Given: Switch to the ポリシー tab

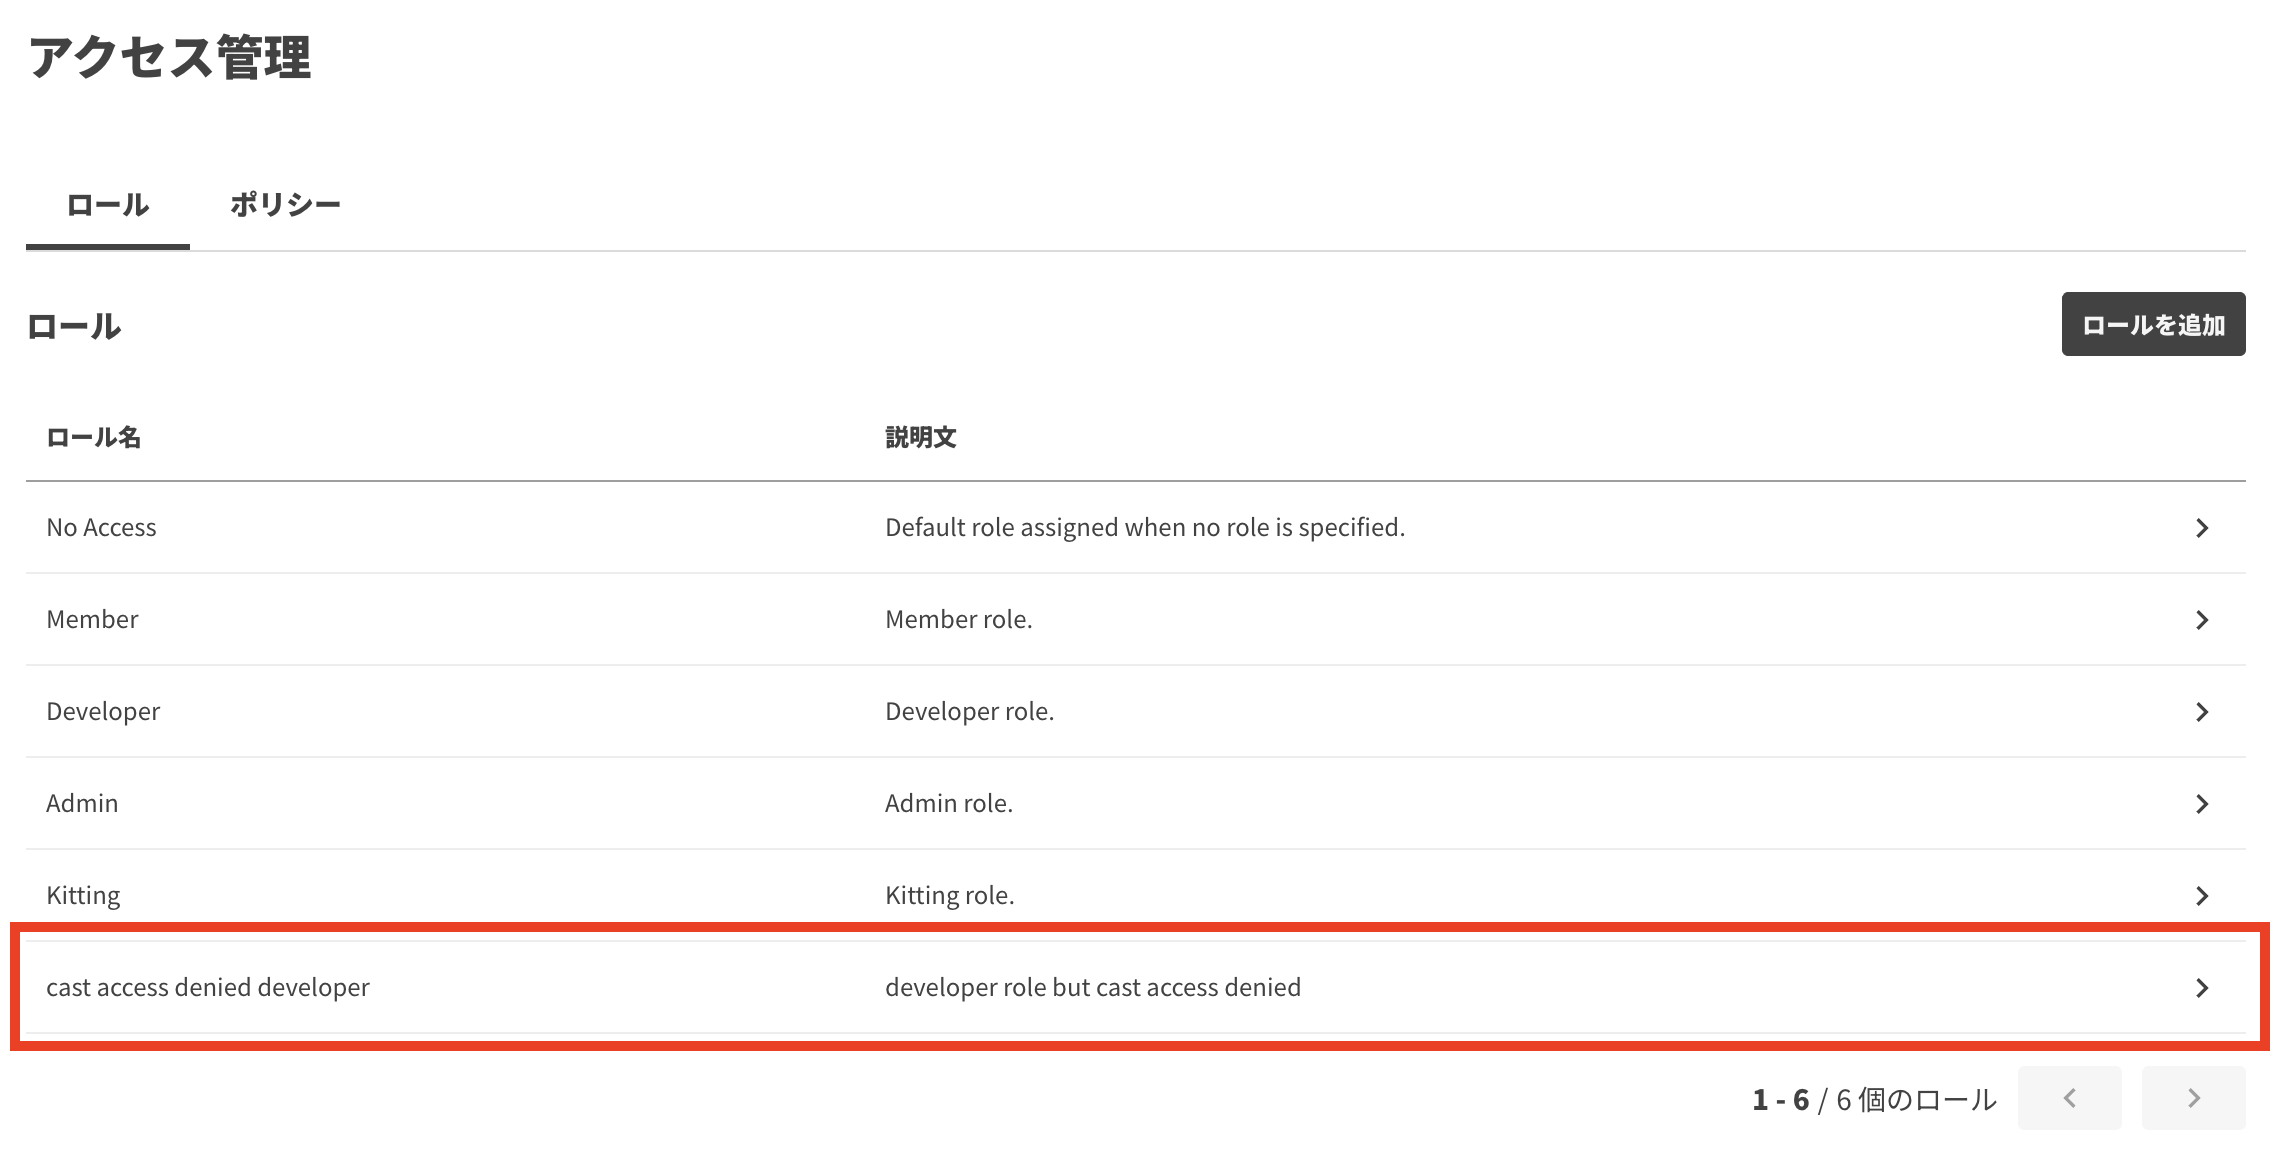Looking at the screenshot, I should coord(285,205).
